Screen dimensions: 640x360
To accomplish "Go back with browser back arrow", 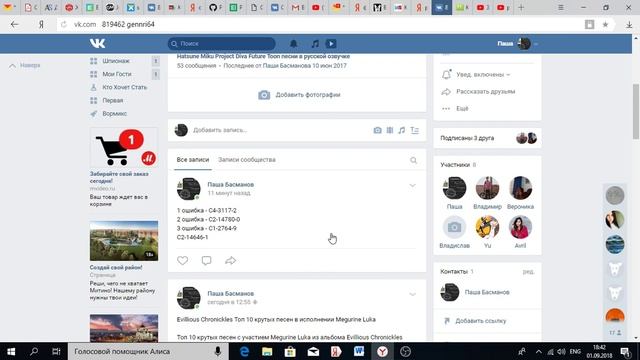I will 15,24.
